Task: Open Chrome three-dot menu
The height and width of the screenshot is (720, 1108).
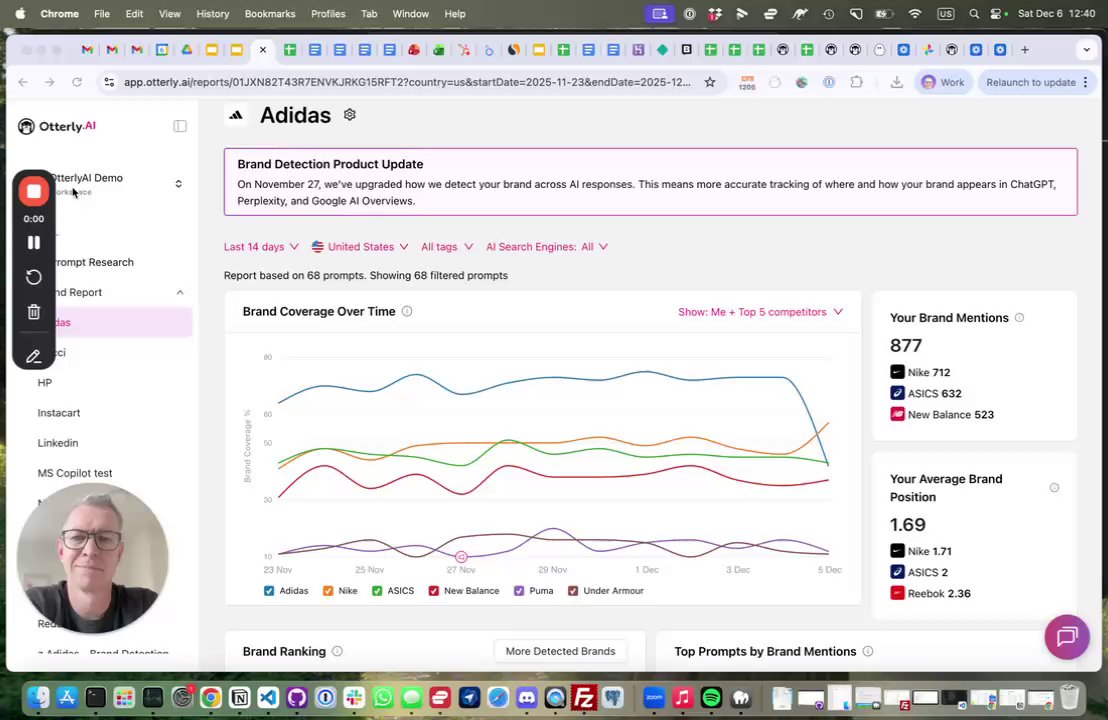Action: [1086, 82]
